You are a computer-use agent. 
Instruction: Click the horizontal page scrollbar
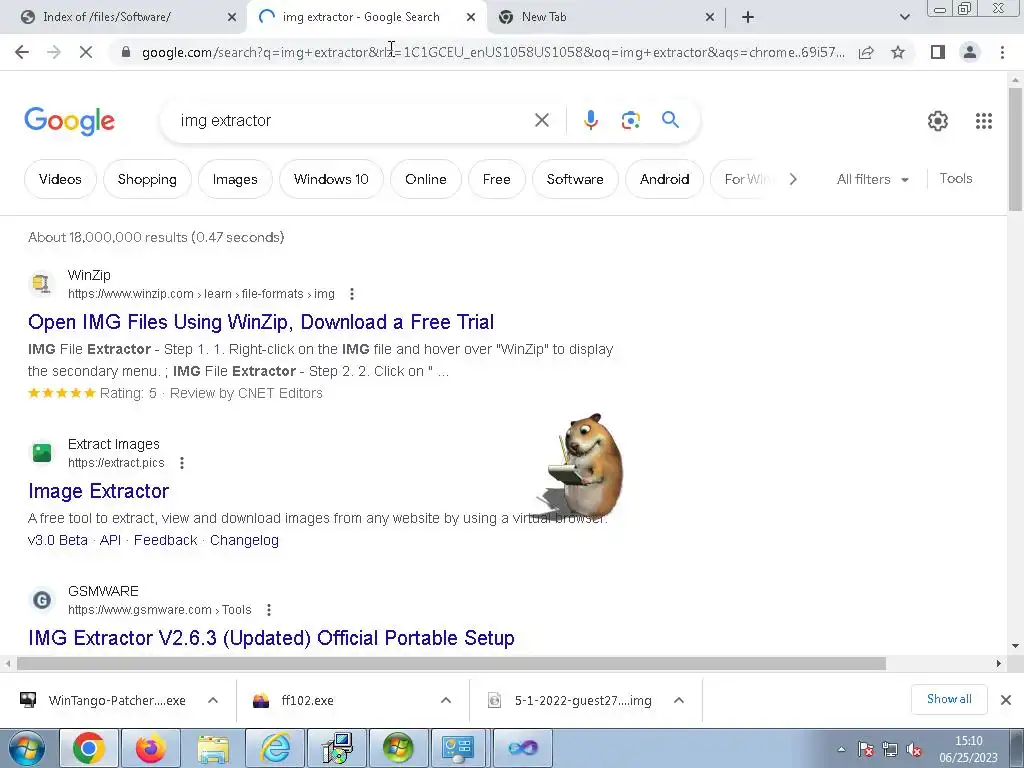point(451,664)
